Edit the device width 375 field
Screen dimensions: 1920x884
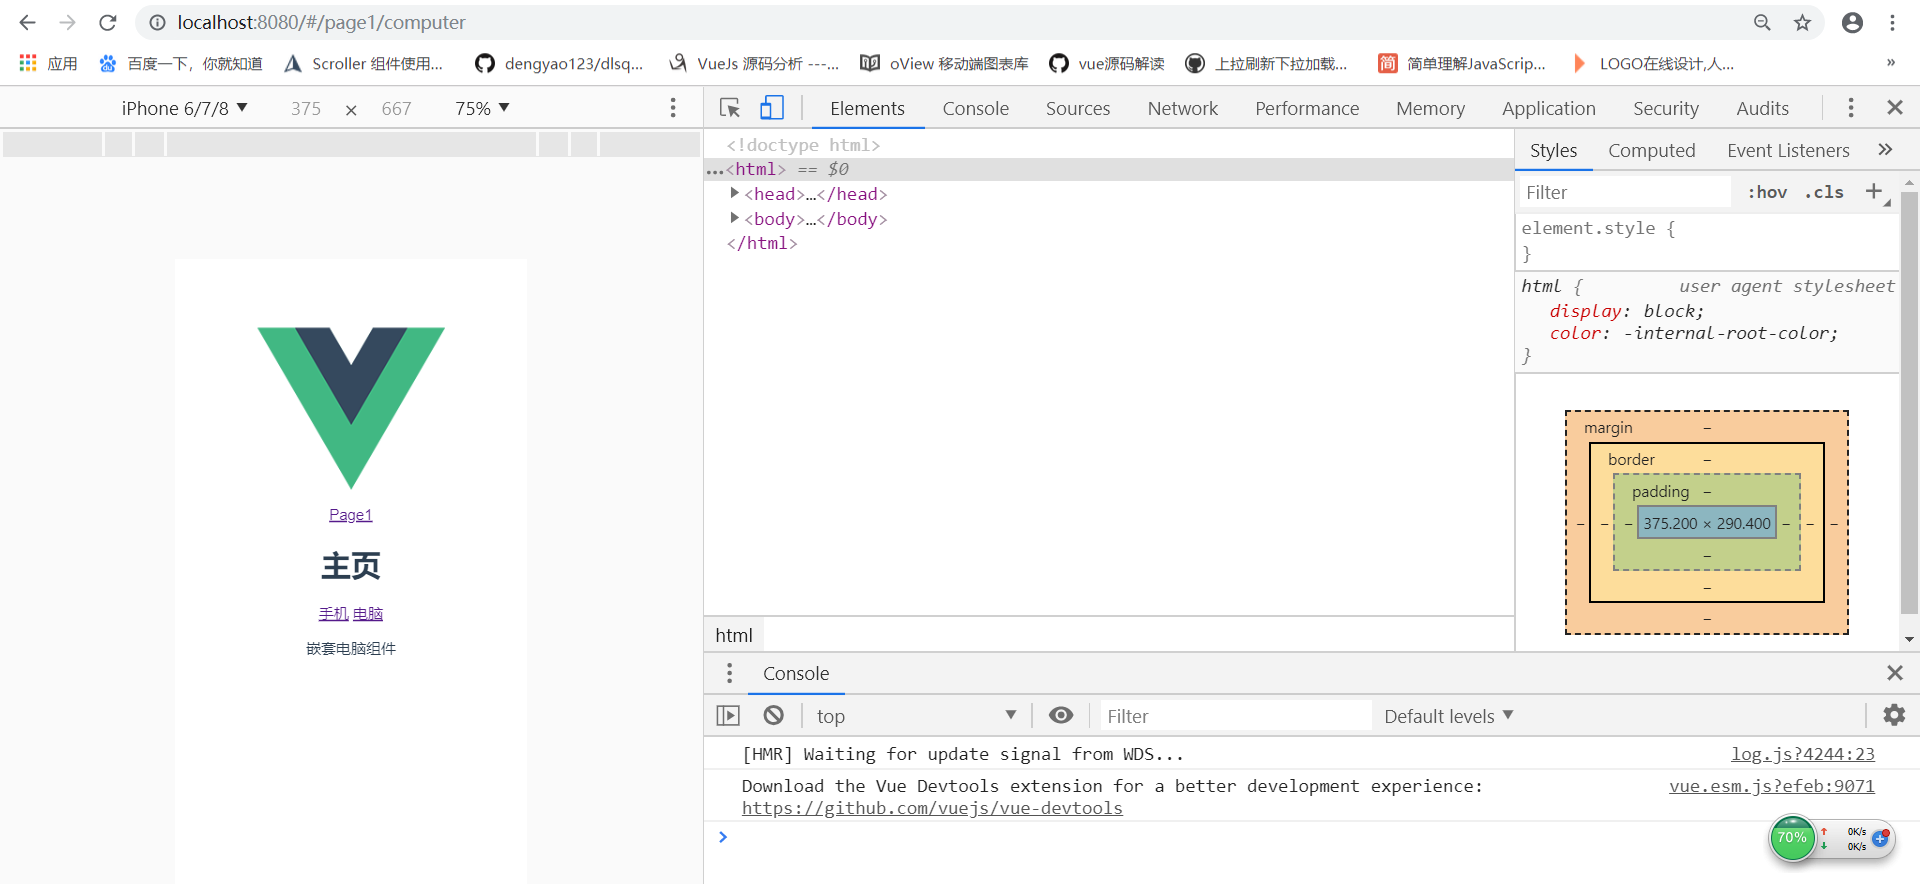(x=306, y=108)
